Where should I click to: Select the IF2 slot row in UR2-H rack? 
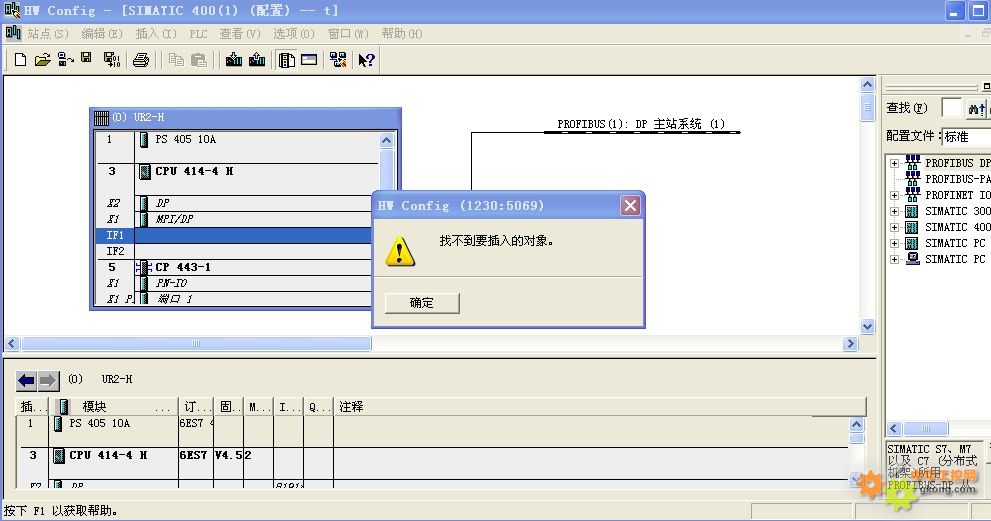click(234, 251)
